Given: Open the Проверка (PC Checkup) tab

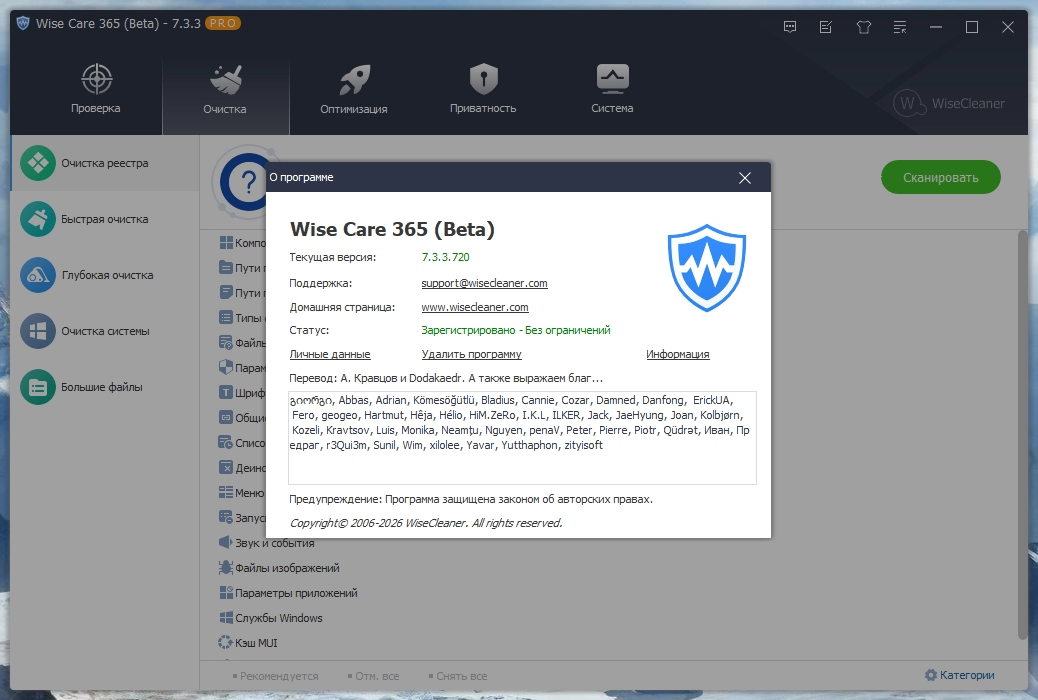Looking at the screenshot, I should [96, 89].
